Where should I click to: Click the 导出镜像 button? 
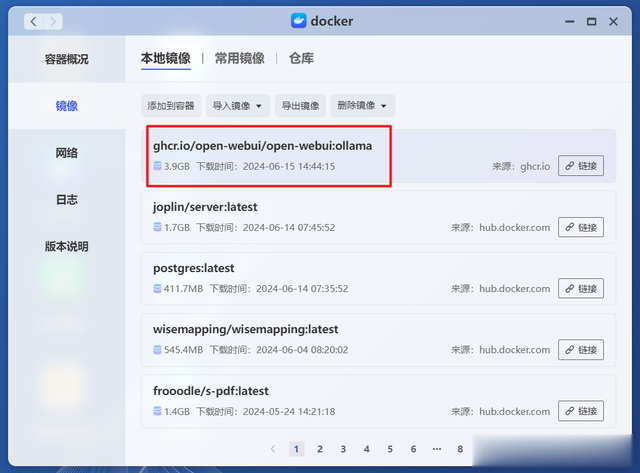(x=300, y=106)
